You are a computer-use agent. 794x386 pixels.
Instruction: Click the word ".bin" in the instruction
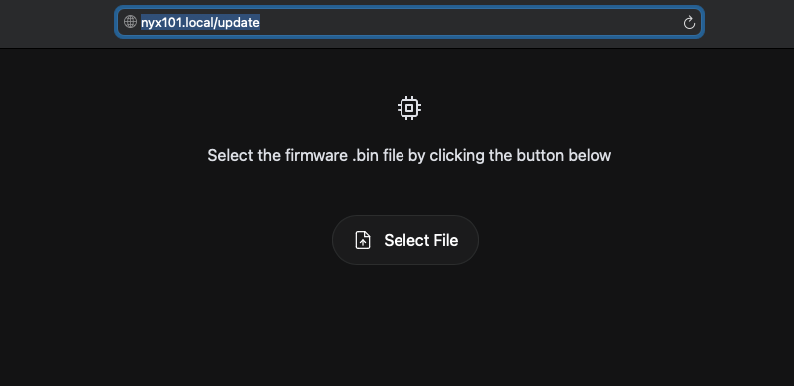(x=366, y=156)
